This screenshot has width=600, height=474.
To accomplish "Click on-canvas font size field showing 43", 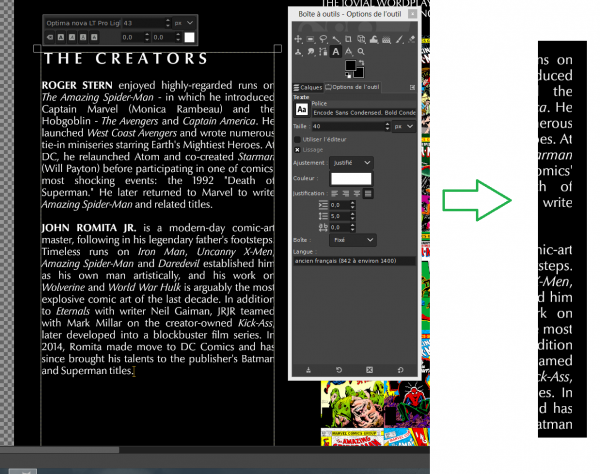I will pyautogui.click(x=143, y=23).
